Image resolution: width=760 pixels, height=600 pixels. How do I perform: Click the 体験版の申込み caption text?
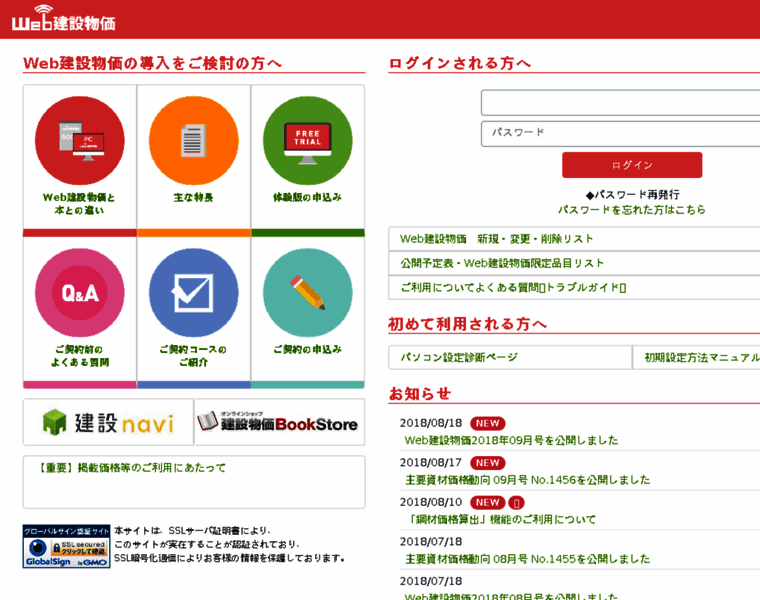(x=307, y=197)
